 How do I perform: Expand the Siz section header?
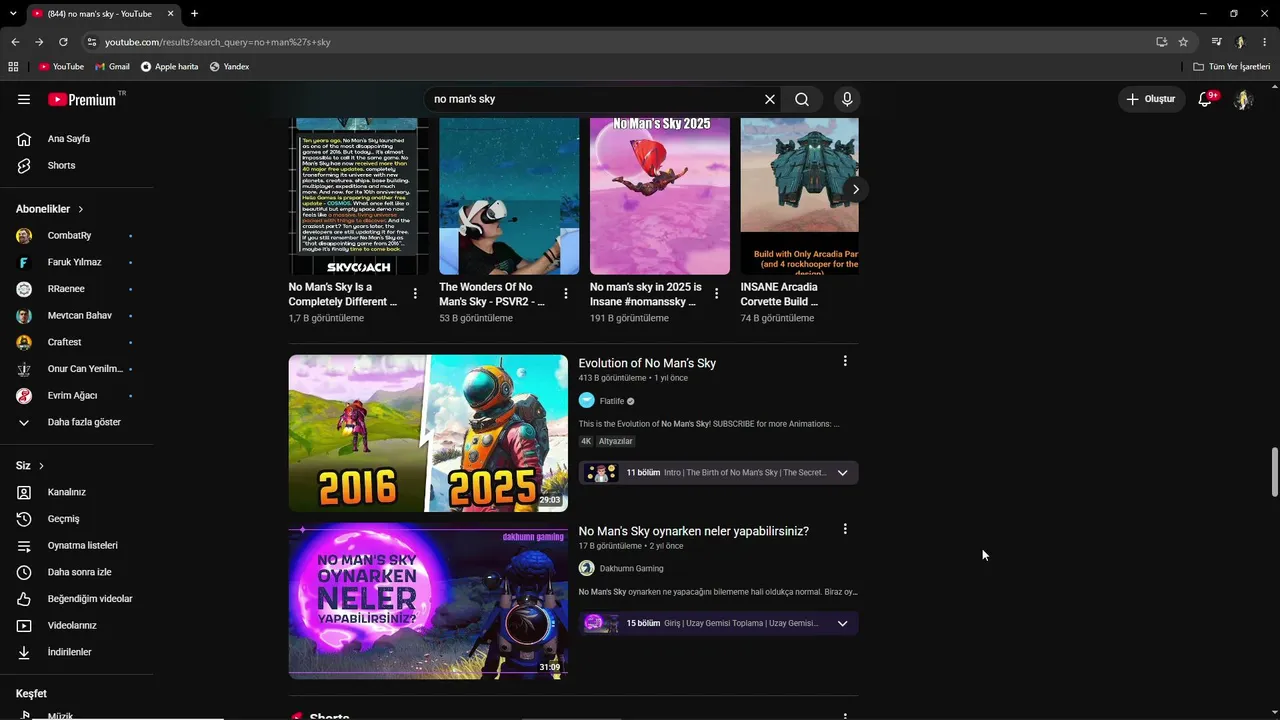tap(30, 466)
